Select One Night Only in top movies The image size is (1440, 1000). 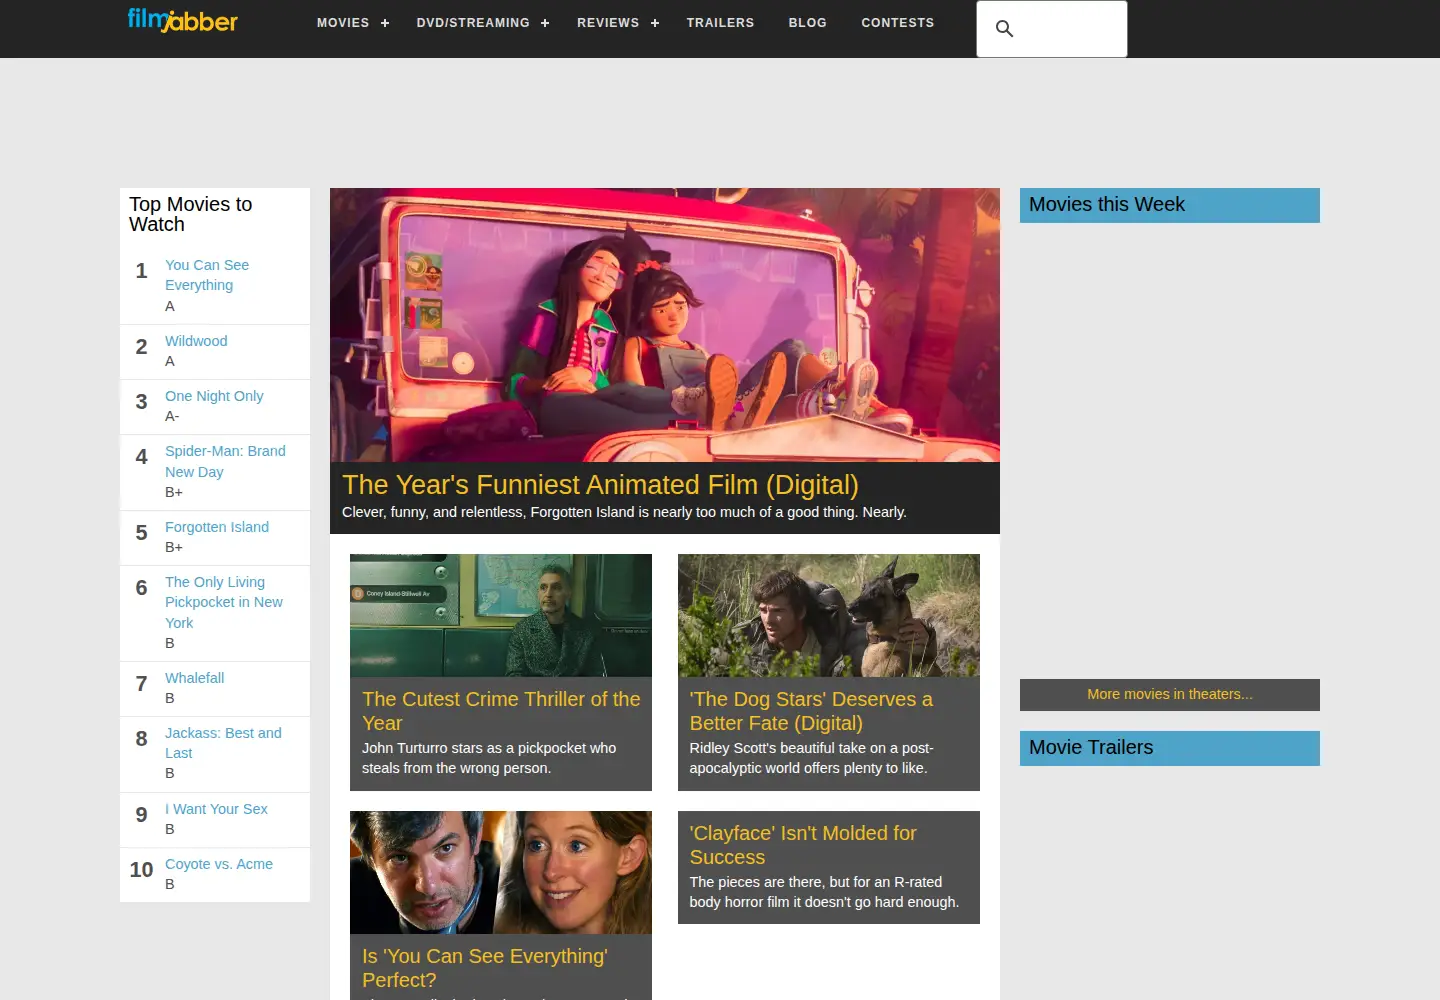click(214, 396)
